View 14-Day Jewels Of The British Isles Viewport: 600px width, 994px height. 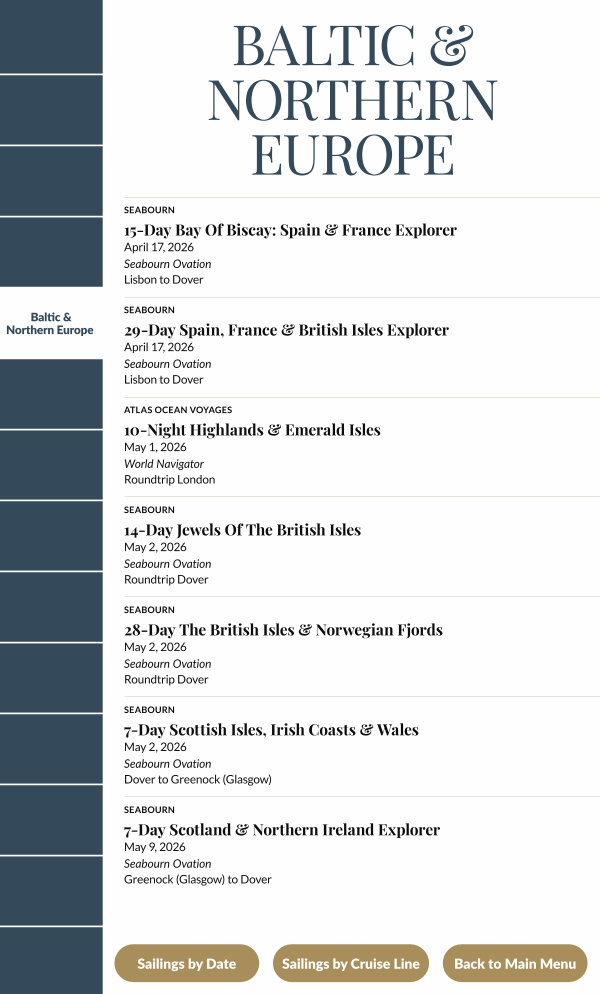[x=242, y=530]
